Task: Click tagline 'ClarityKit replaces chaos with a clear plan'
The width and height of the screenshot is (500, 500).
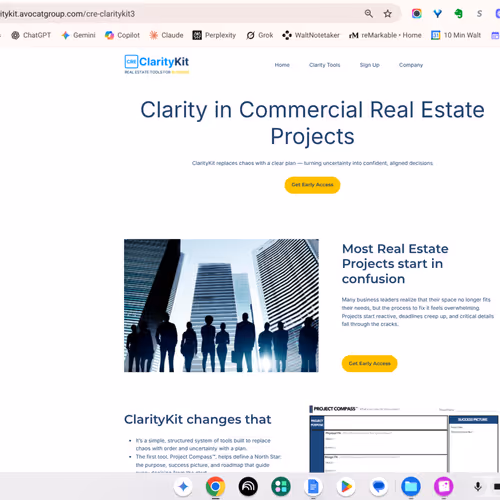Action: (244, 163)
